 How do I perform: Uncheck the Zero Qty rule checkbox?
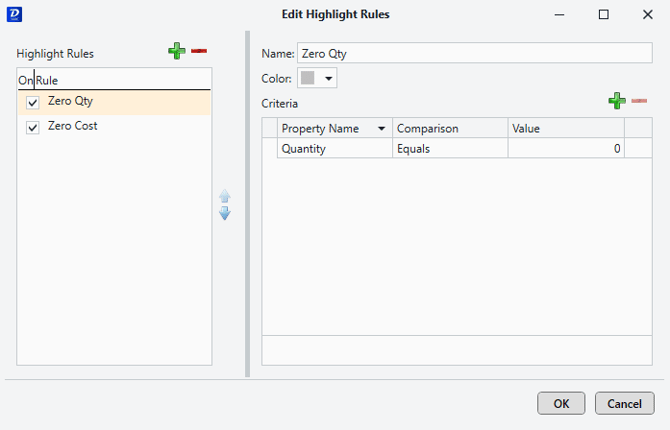pyautogui.click(x=33, y=102)
